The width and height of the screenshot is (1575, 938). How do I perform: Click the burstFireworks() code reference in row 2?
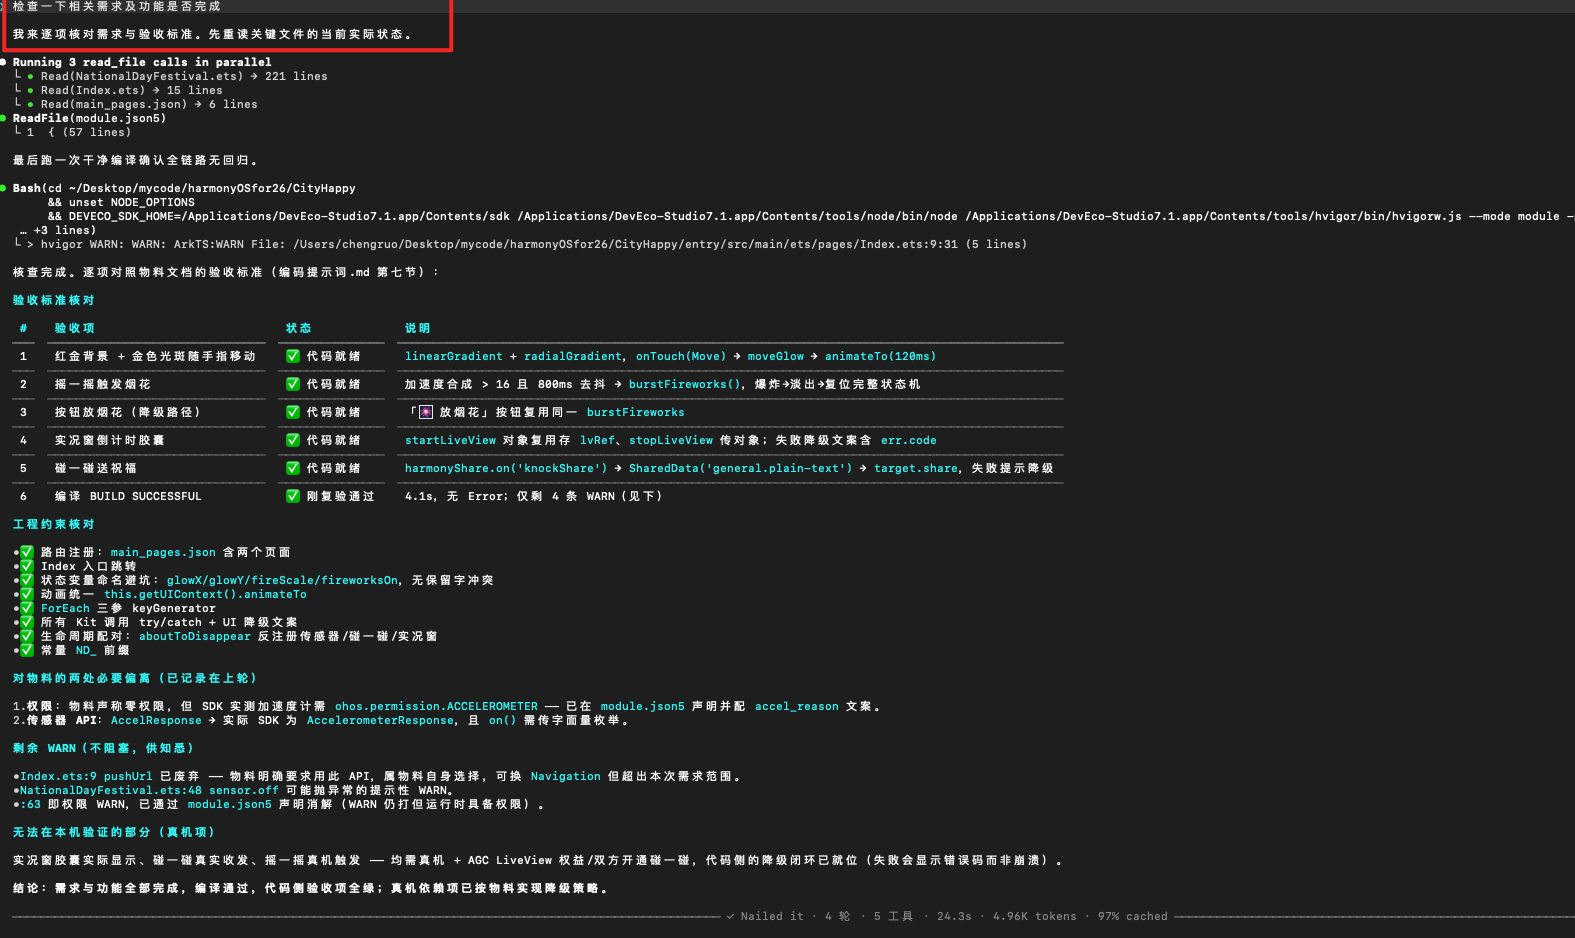[685, 384]
